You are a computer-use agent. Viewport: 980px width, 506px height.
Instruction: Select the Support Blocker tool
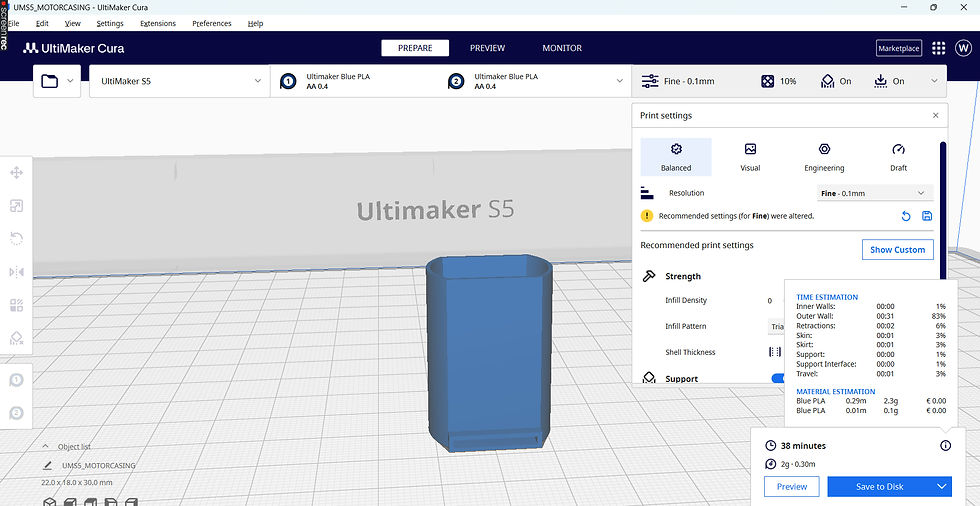point(17,338)
